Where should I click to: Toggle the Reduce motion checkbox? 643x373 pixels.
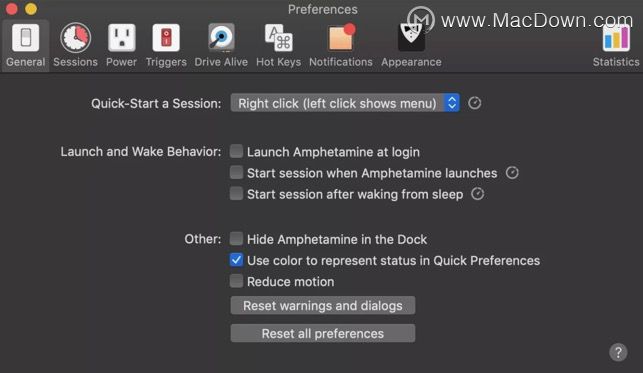coord(236,281)
